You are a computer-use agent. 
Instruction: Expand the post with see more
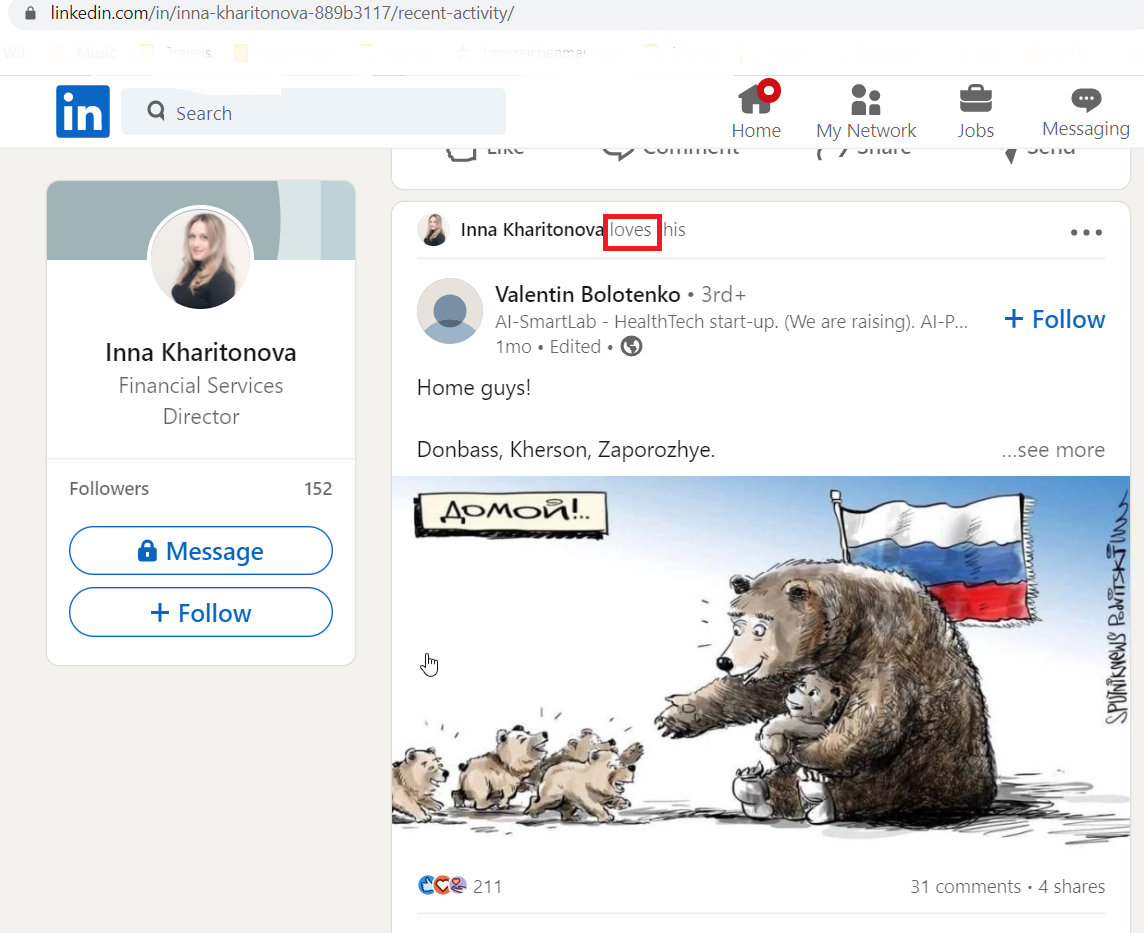(x=1053, y=450)
